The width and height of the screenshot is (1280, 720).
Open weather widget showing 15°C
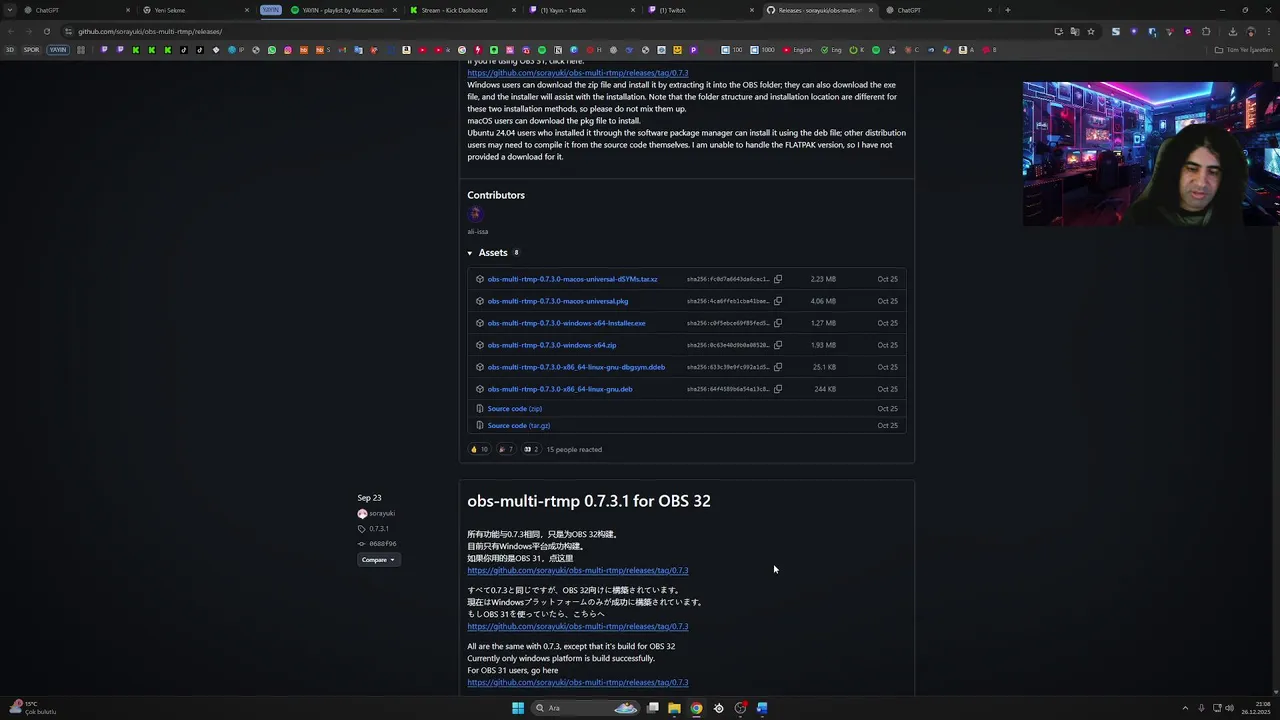point(32,708)
